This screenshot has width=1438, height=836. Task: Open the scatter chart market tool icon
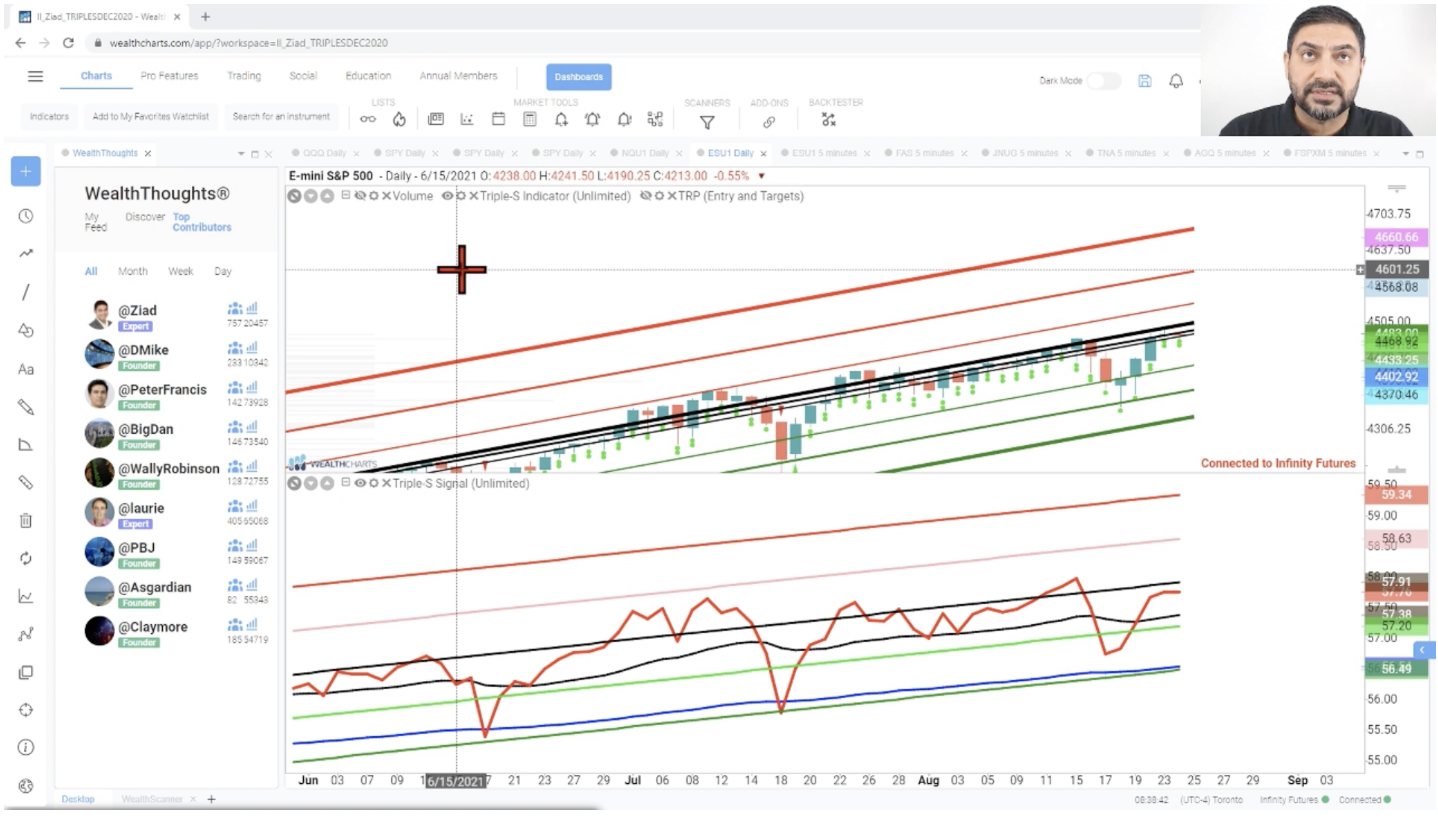tap(467, 120)
